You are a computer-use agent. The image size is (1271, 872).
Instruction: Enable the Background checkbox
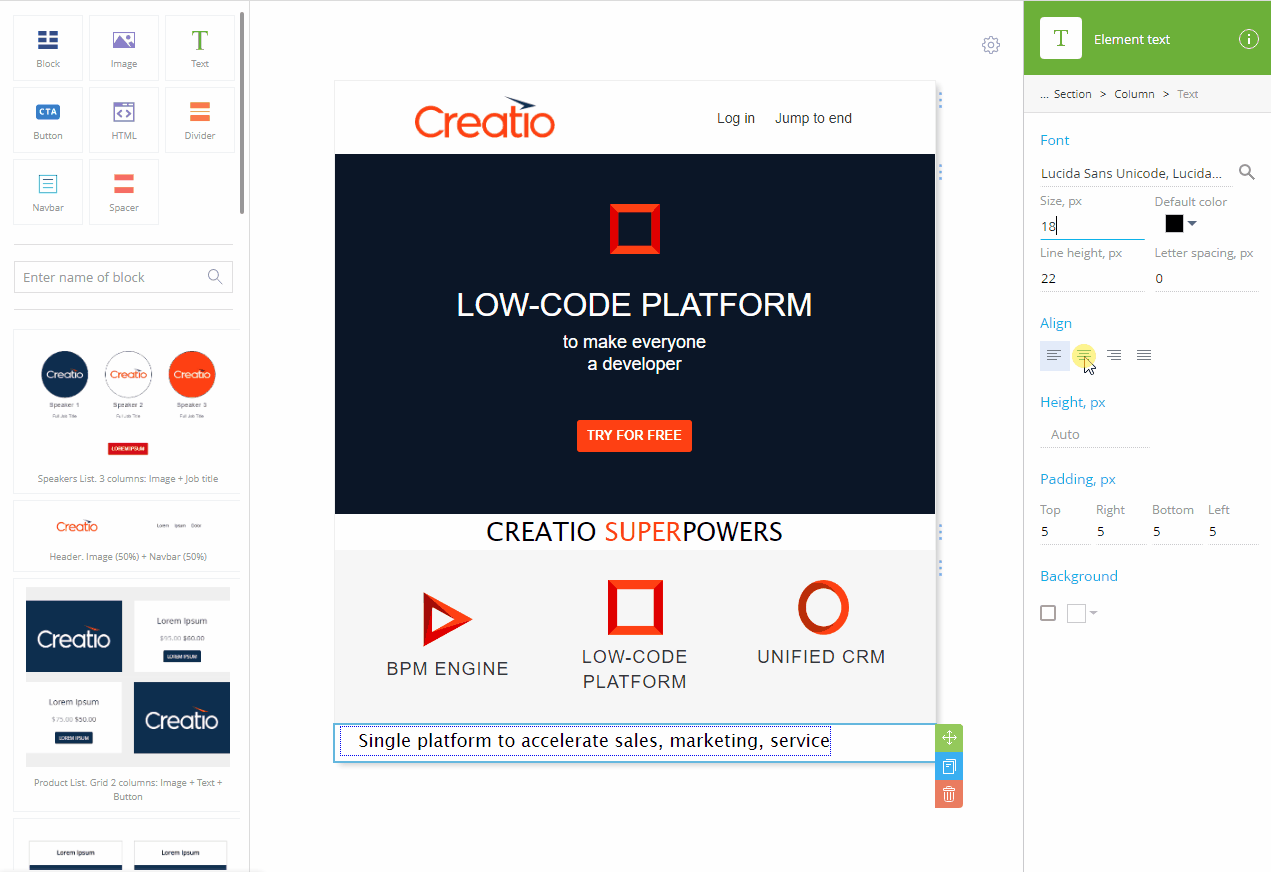click(x=1048, y=613)
